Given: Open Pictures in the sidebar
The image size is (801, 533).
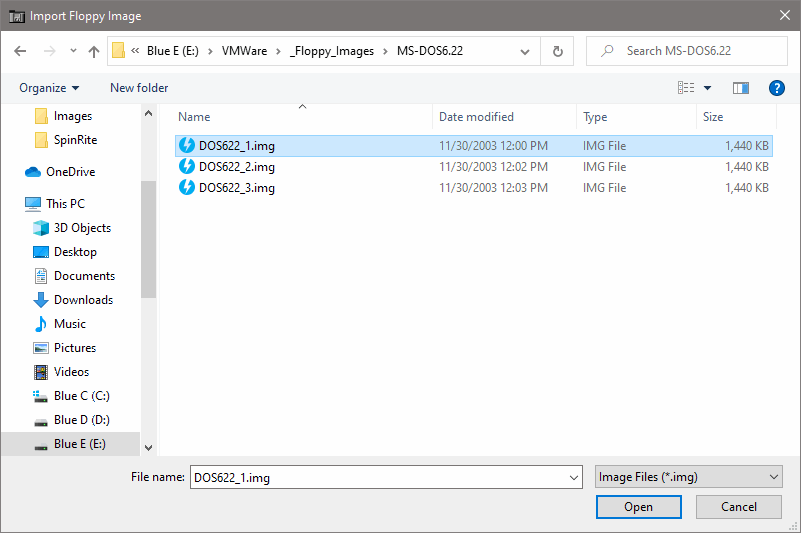Looking at the screenshot, I should [75, 347].
